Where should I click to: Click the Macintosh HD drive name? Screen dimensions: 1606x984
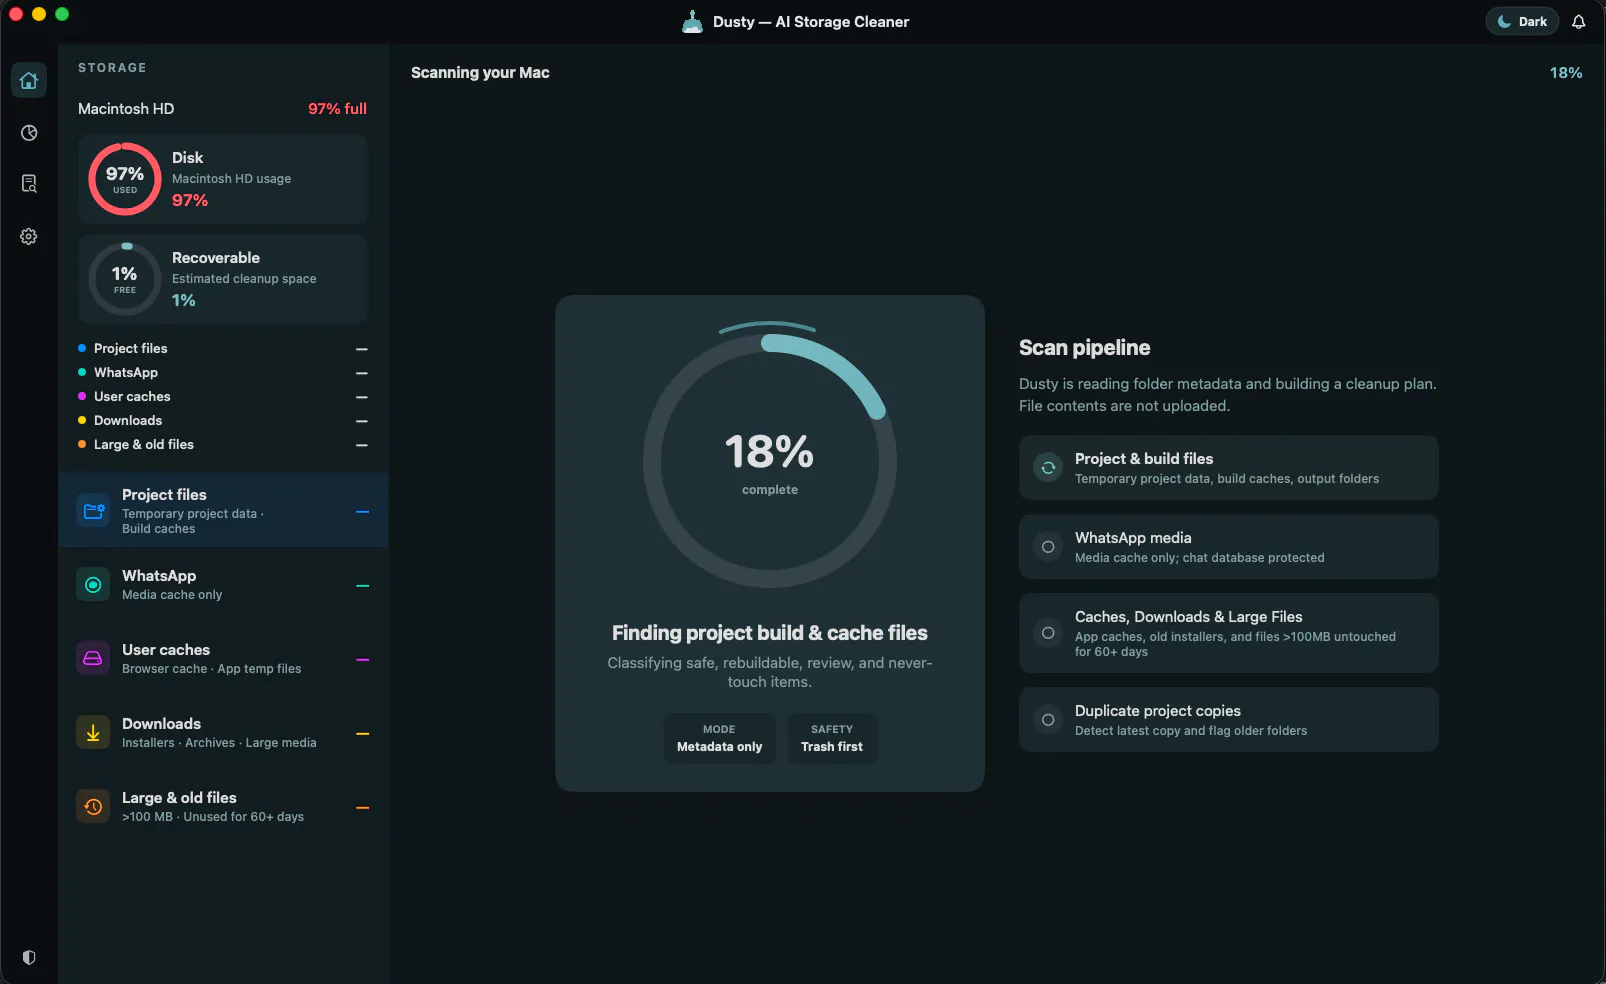pos(126,109)
